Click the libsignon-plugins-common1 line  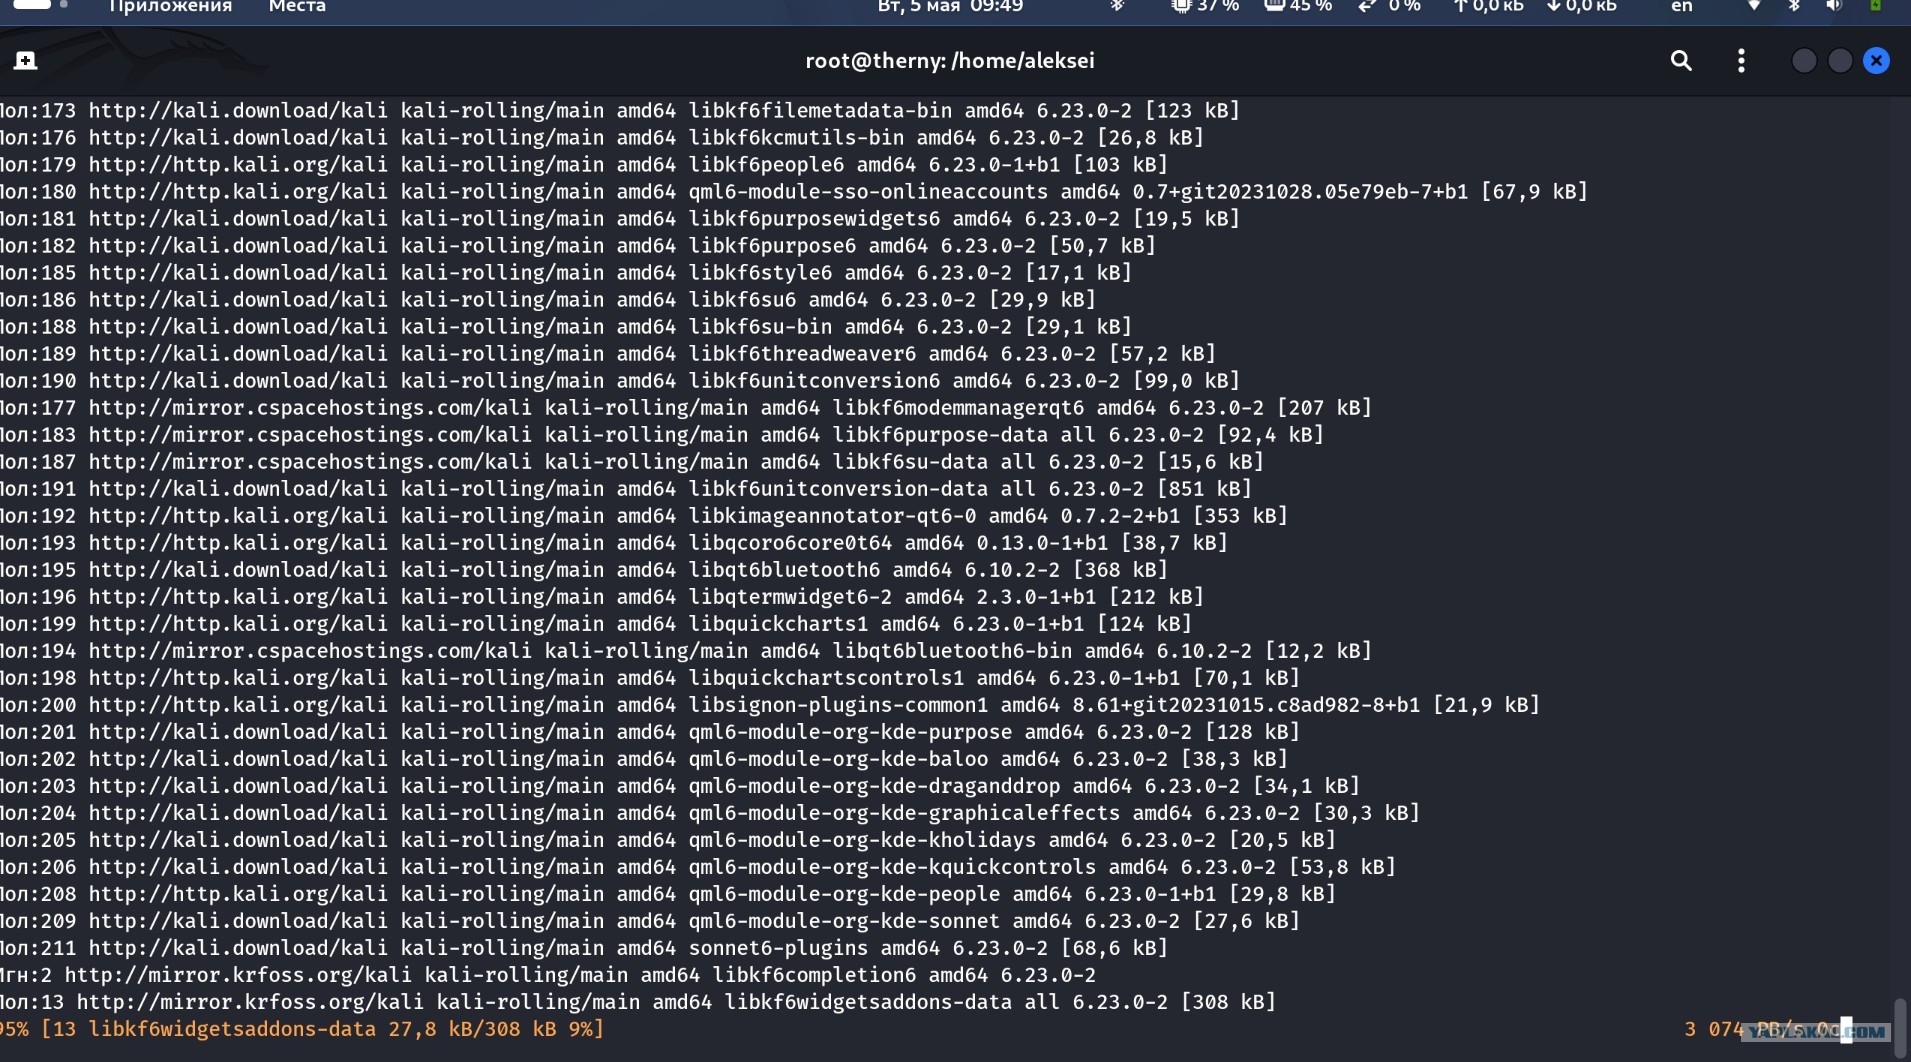tap(770, 704)
